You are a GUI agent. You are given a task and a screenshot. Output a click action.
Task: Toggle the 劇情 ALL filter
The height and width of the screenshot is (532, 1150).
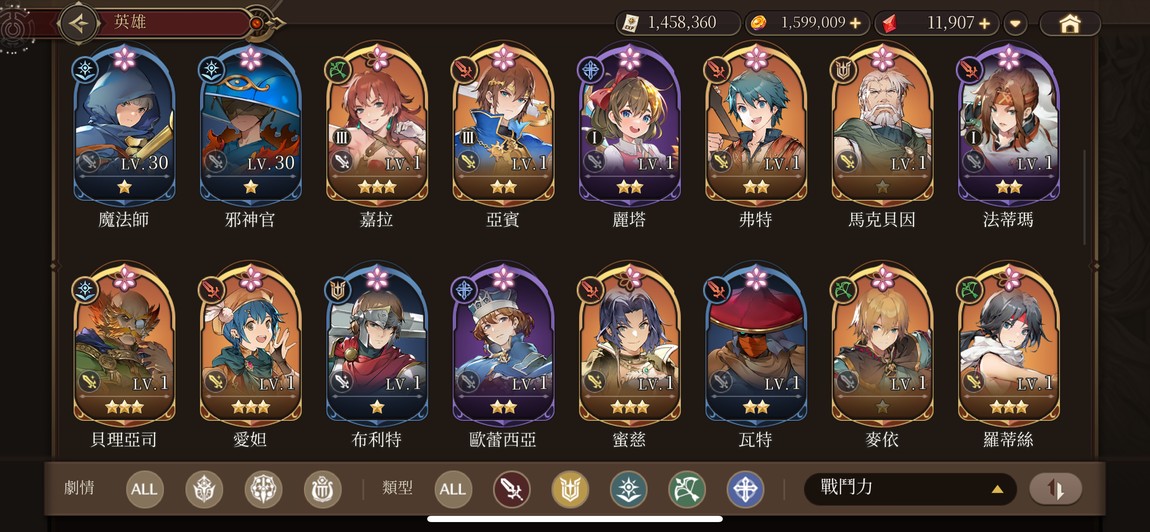[144, 489]
